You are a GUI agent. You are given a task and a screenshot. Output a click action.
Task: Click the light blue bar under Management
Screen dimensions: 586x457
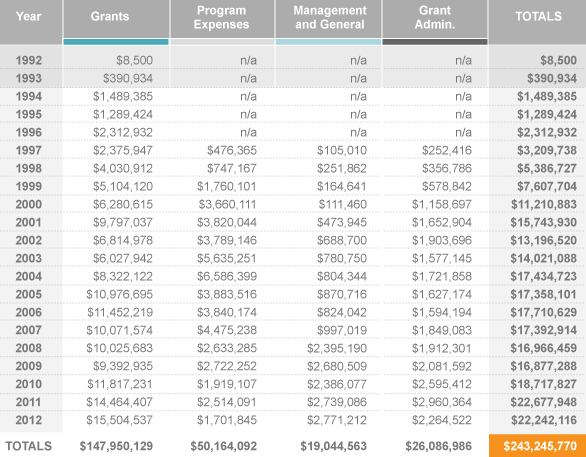(x=329, y=42)
